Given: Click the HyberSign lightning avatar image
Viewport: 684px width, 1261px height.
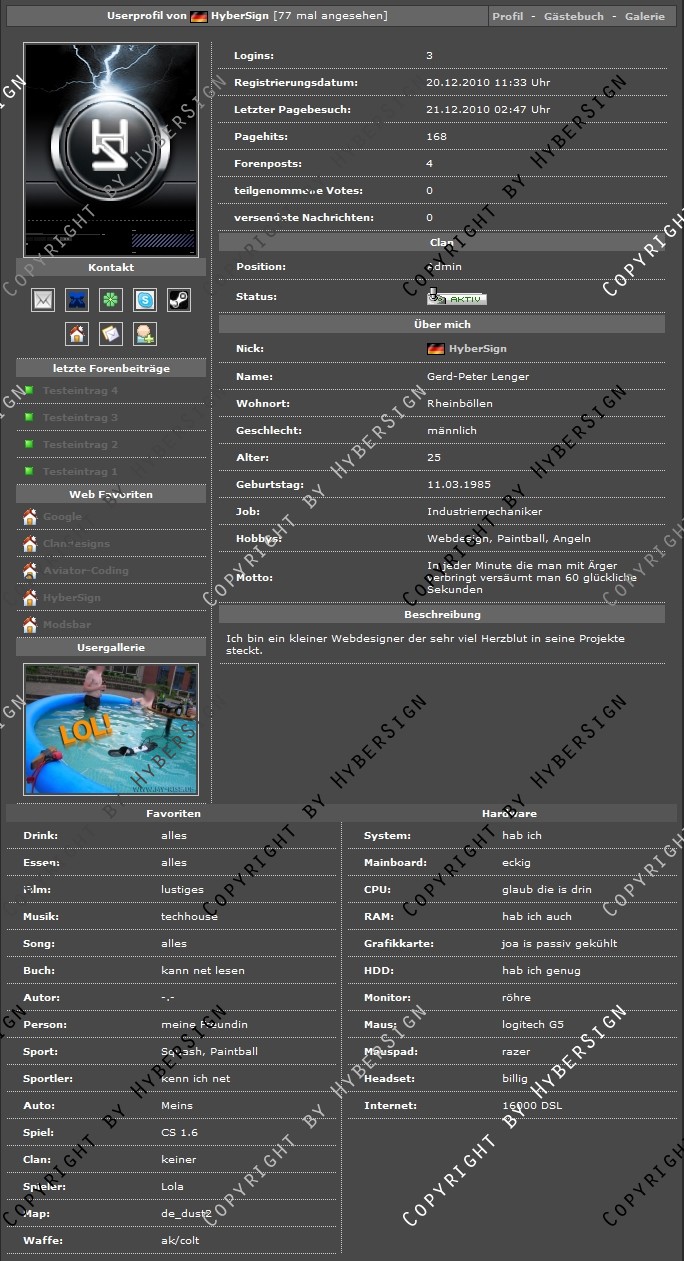Looking at the screenshot, I should click(111, 150).
